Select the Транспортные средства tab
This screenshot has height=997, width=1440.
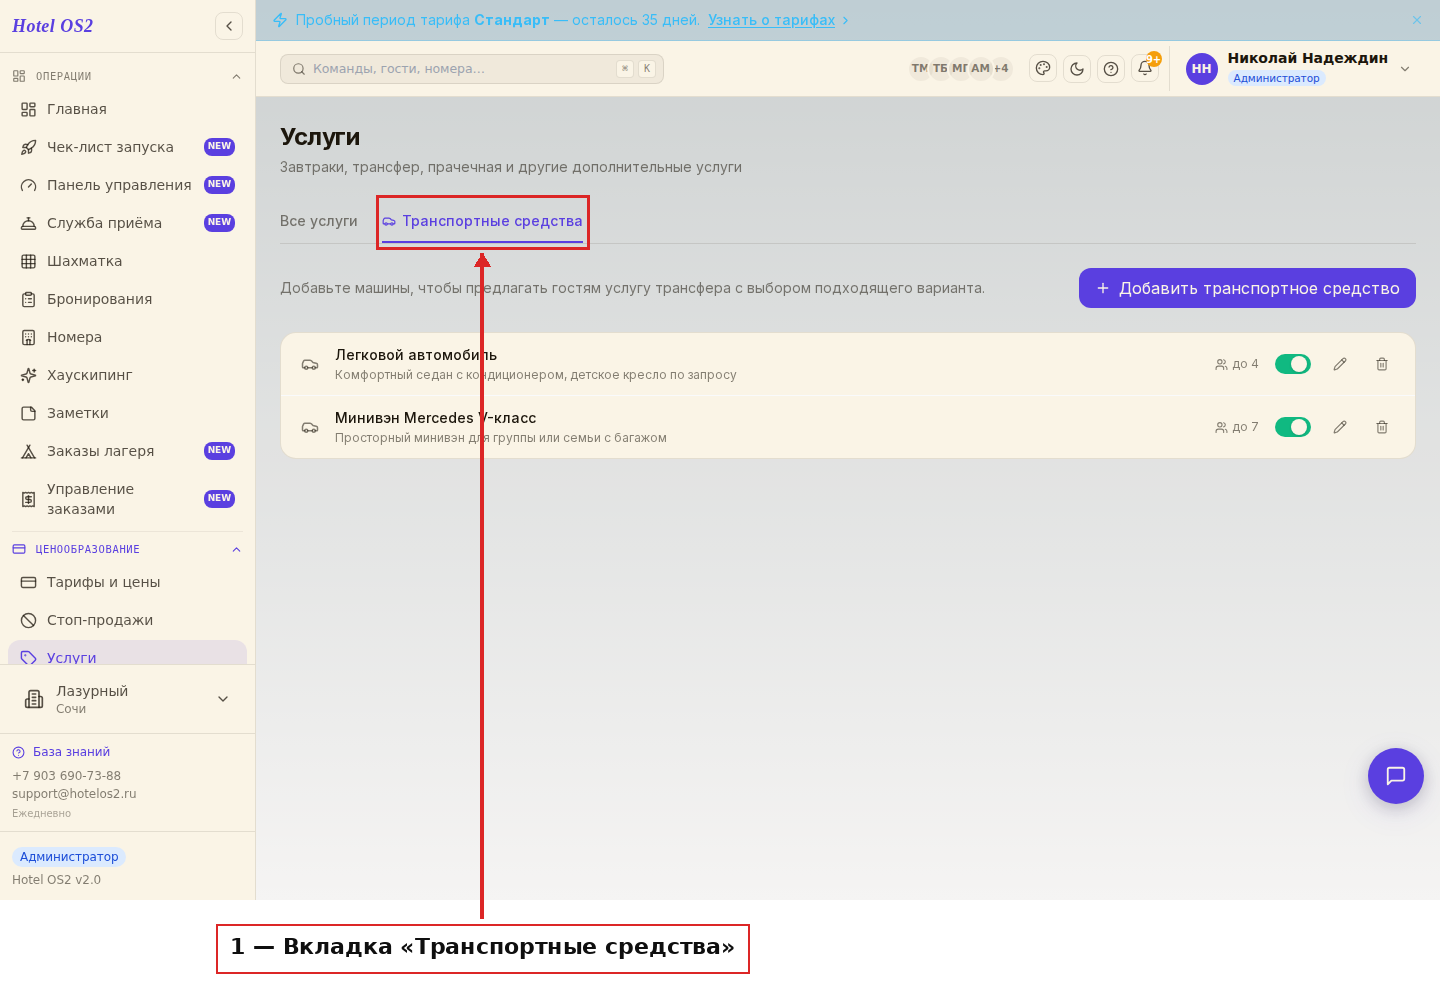pos(482,221)
